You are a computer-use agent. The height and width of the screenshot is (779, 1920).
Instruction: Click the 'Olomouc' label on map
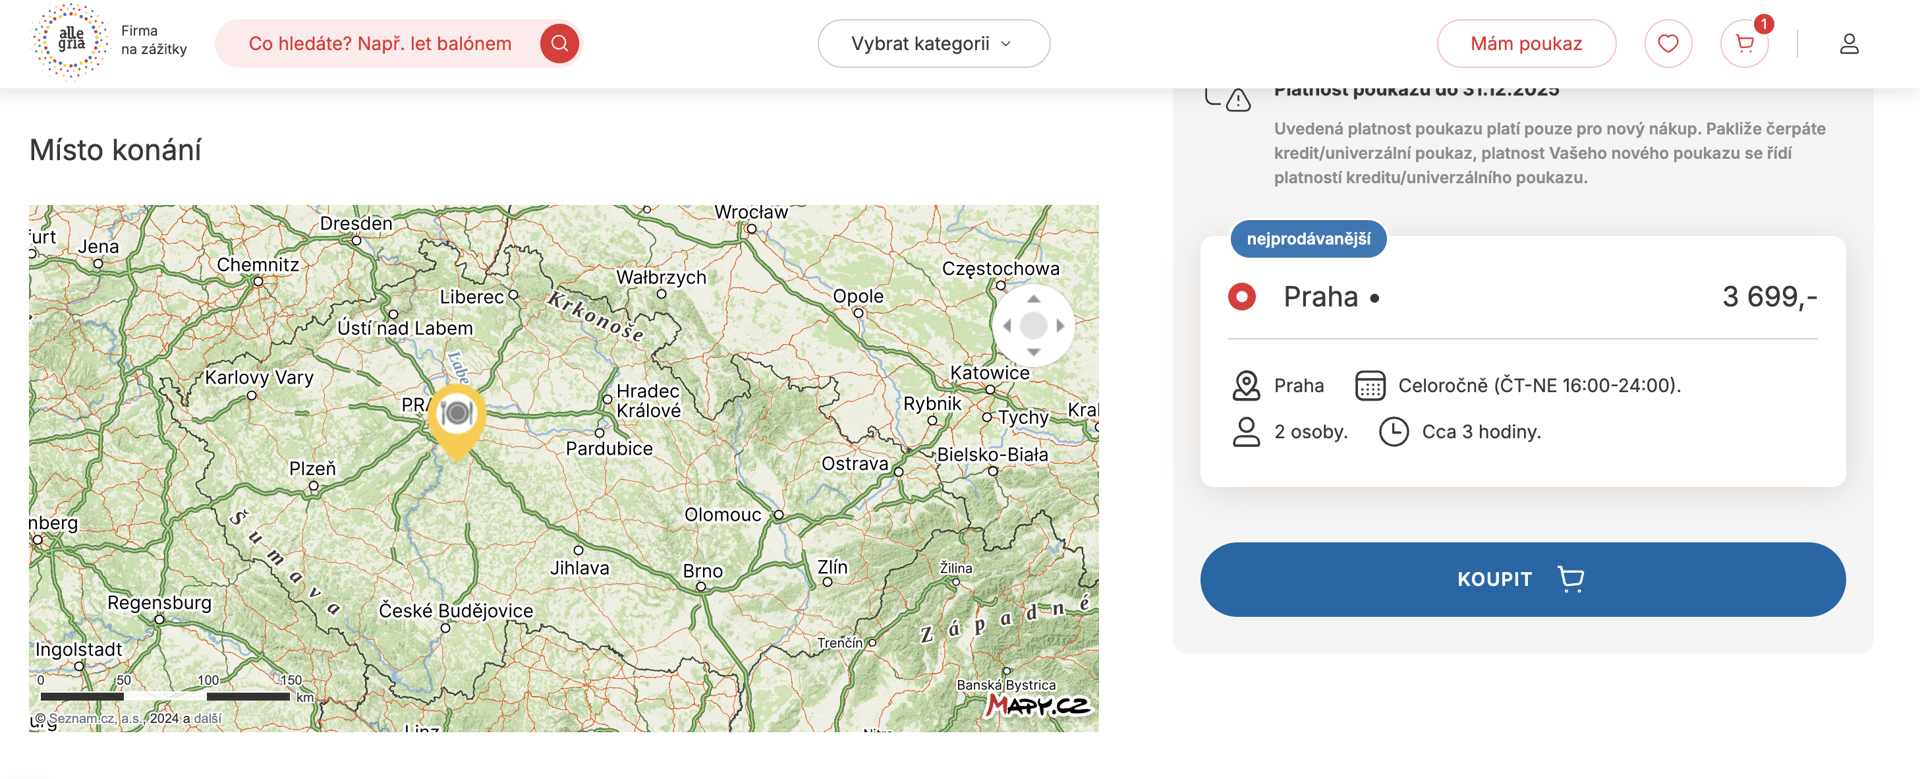point(723,515)
